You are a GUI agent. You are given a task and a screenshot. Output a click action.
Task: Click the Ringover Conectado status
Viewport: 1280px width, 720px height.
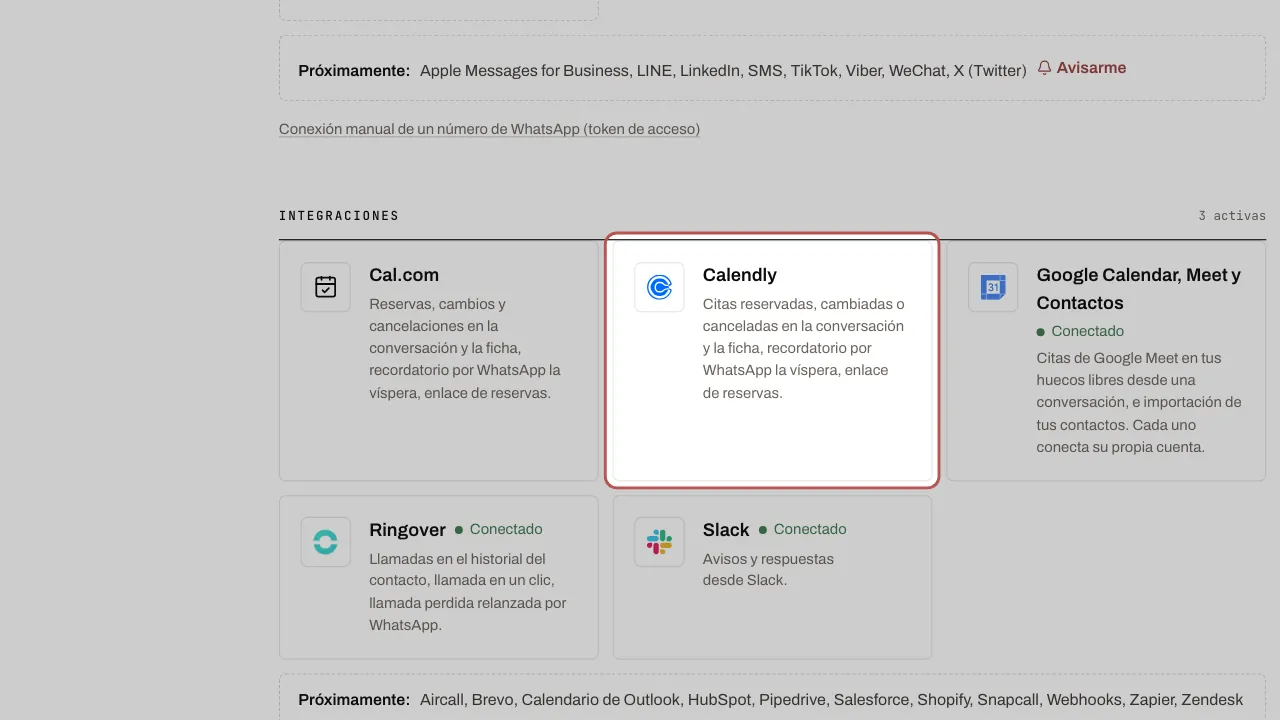[x=499, y=529]
